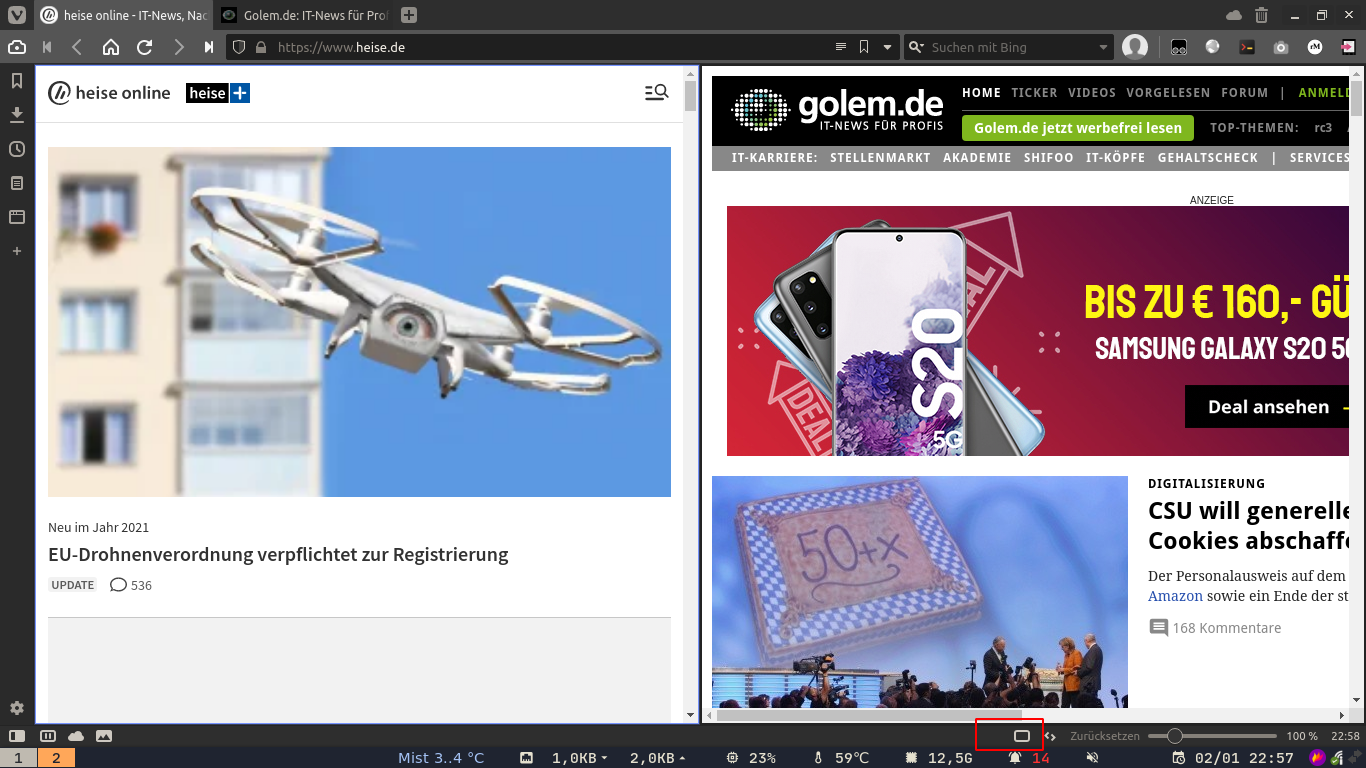Toggle the side panel visibility
The width and height of the screenshot is (1366, 768).
click(x=17, y=736)
